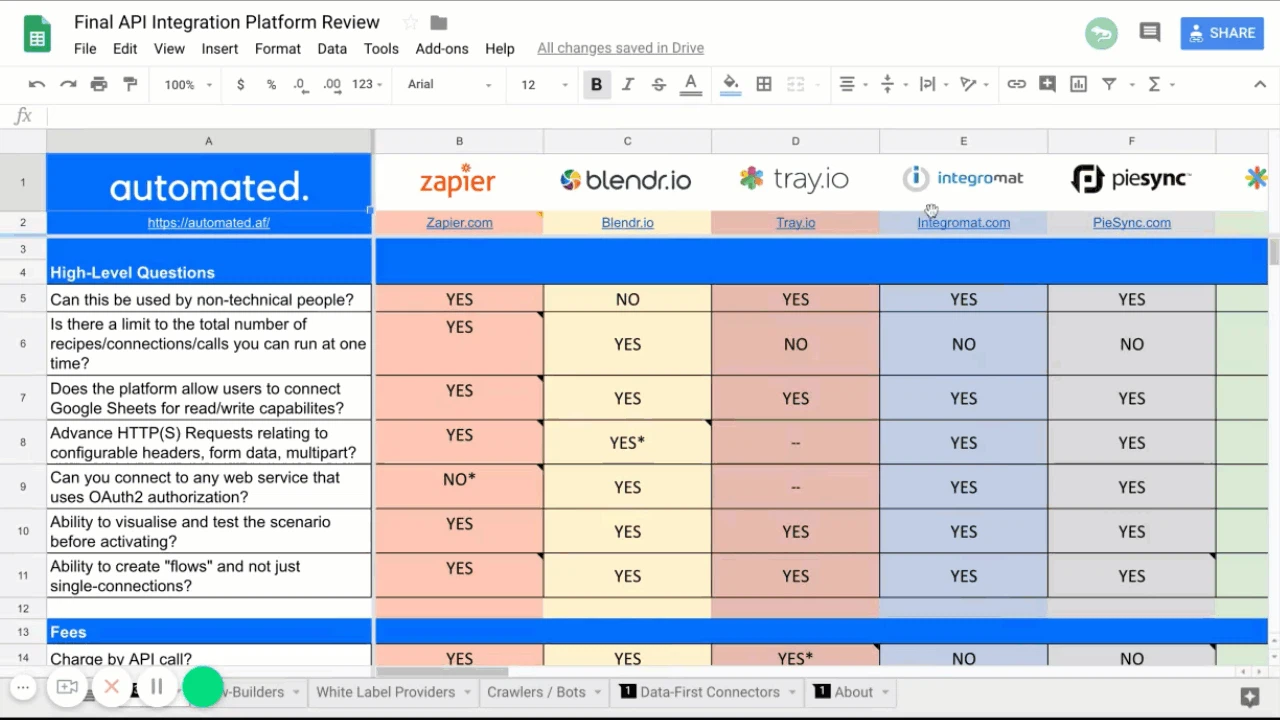
Task: Open horizontal align dropdown
Action: (853, 85)
